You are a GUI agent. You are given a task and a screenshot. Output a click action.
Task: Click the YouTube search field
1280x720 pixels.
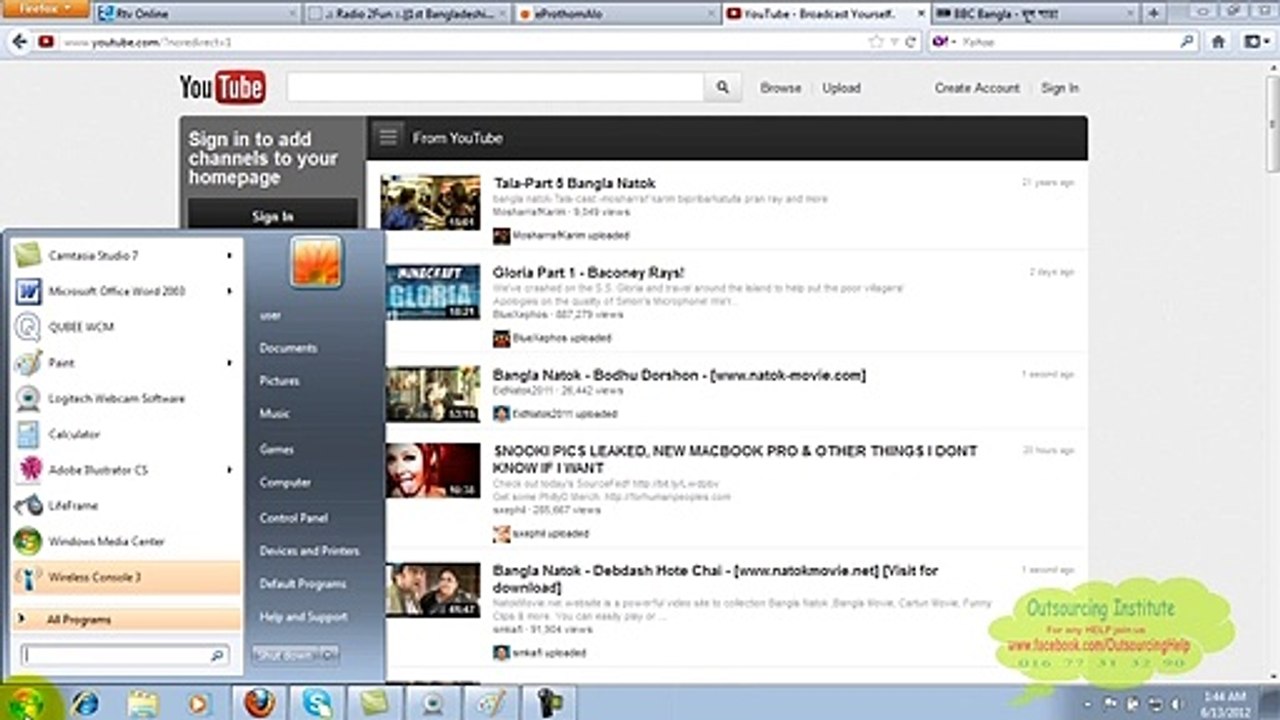pos(495,88)
